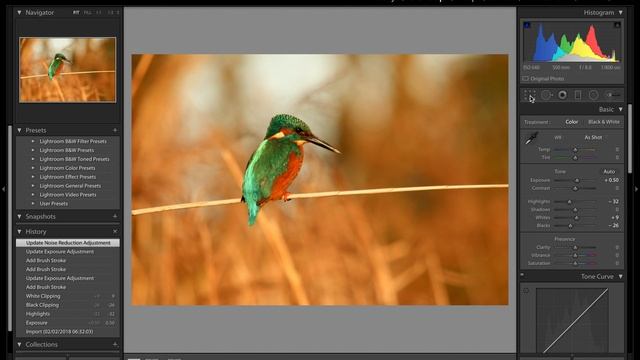Click the Navigator preview thumbnail
The height and width of the screenshot is (360, 640).
(67, 69)
